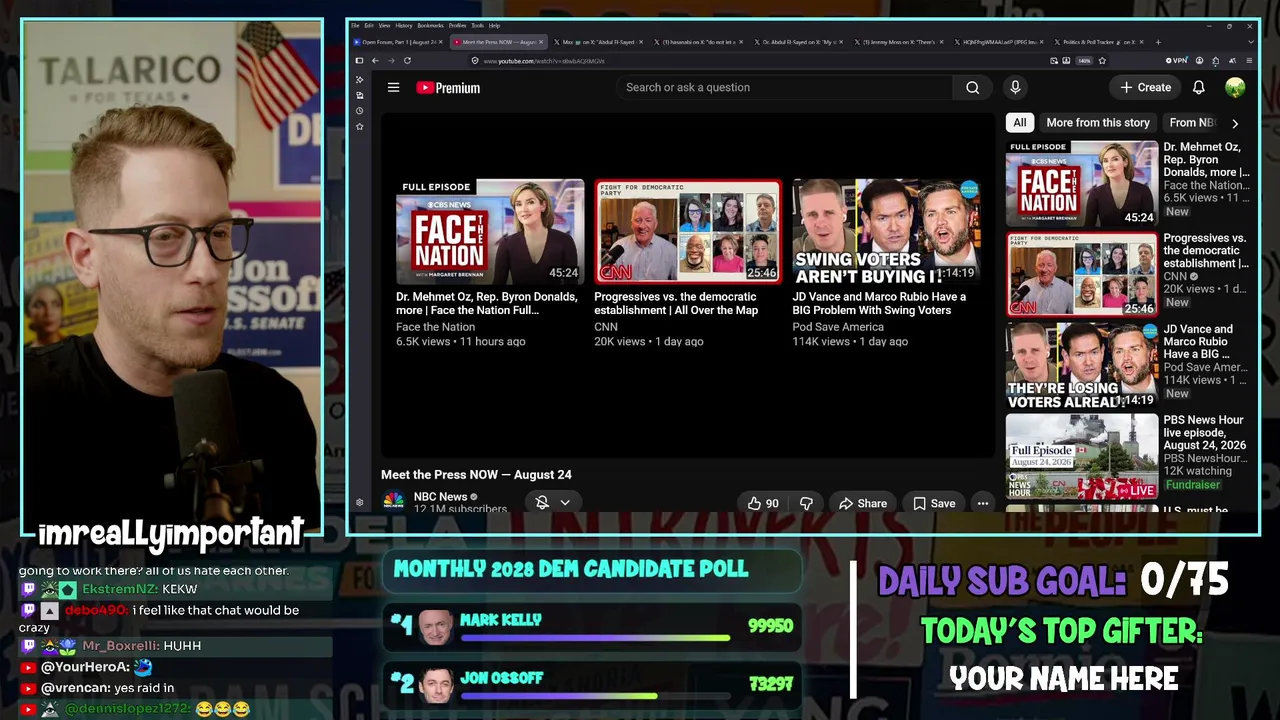Open the YouTube guide hamburger menu
The width and height of the screenshot is (1280, 720).
[393, 88]
